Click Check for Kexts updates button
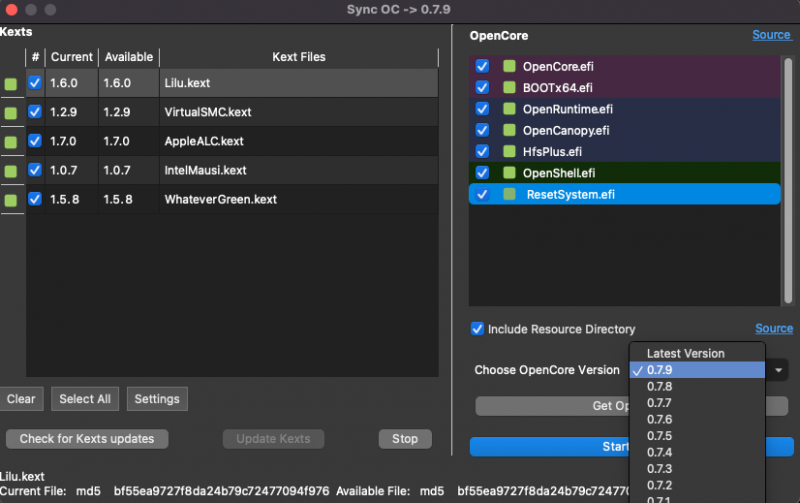800x503 pixels. coord(87,439)
